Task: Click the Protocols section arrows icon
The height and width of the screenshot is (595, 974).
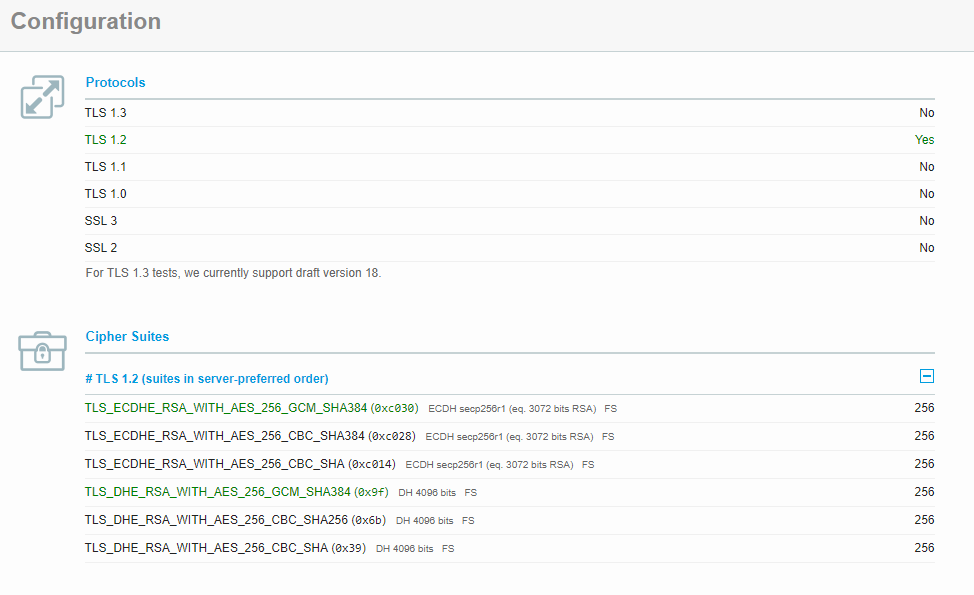Action: click(x=42, y=97)
